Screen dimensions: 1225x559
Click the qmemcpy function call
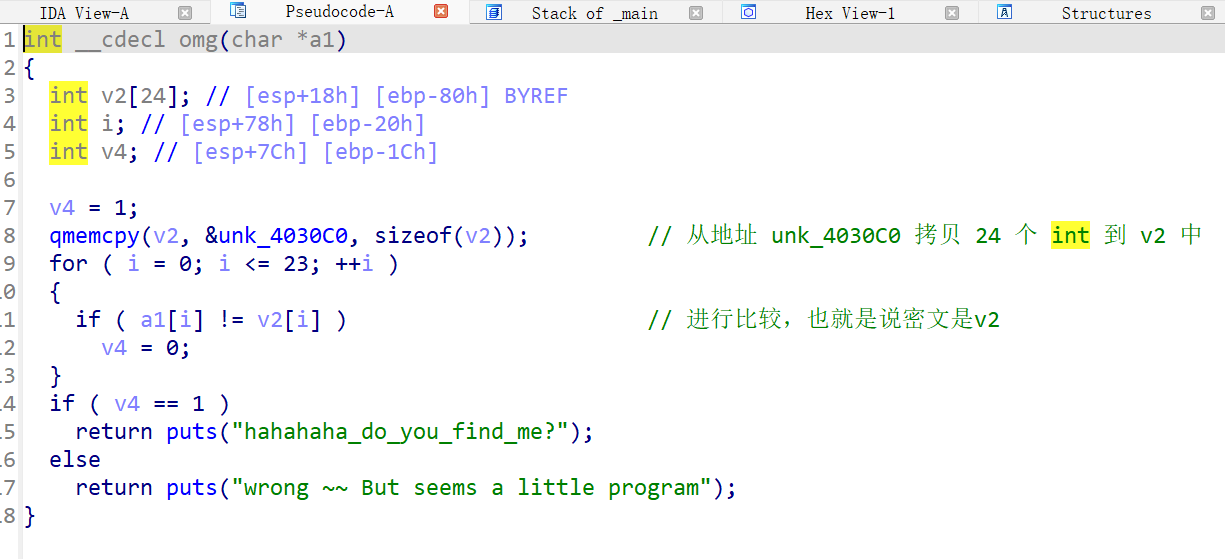[95, 236]
